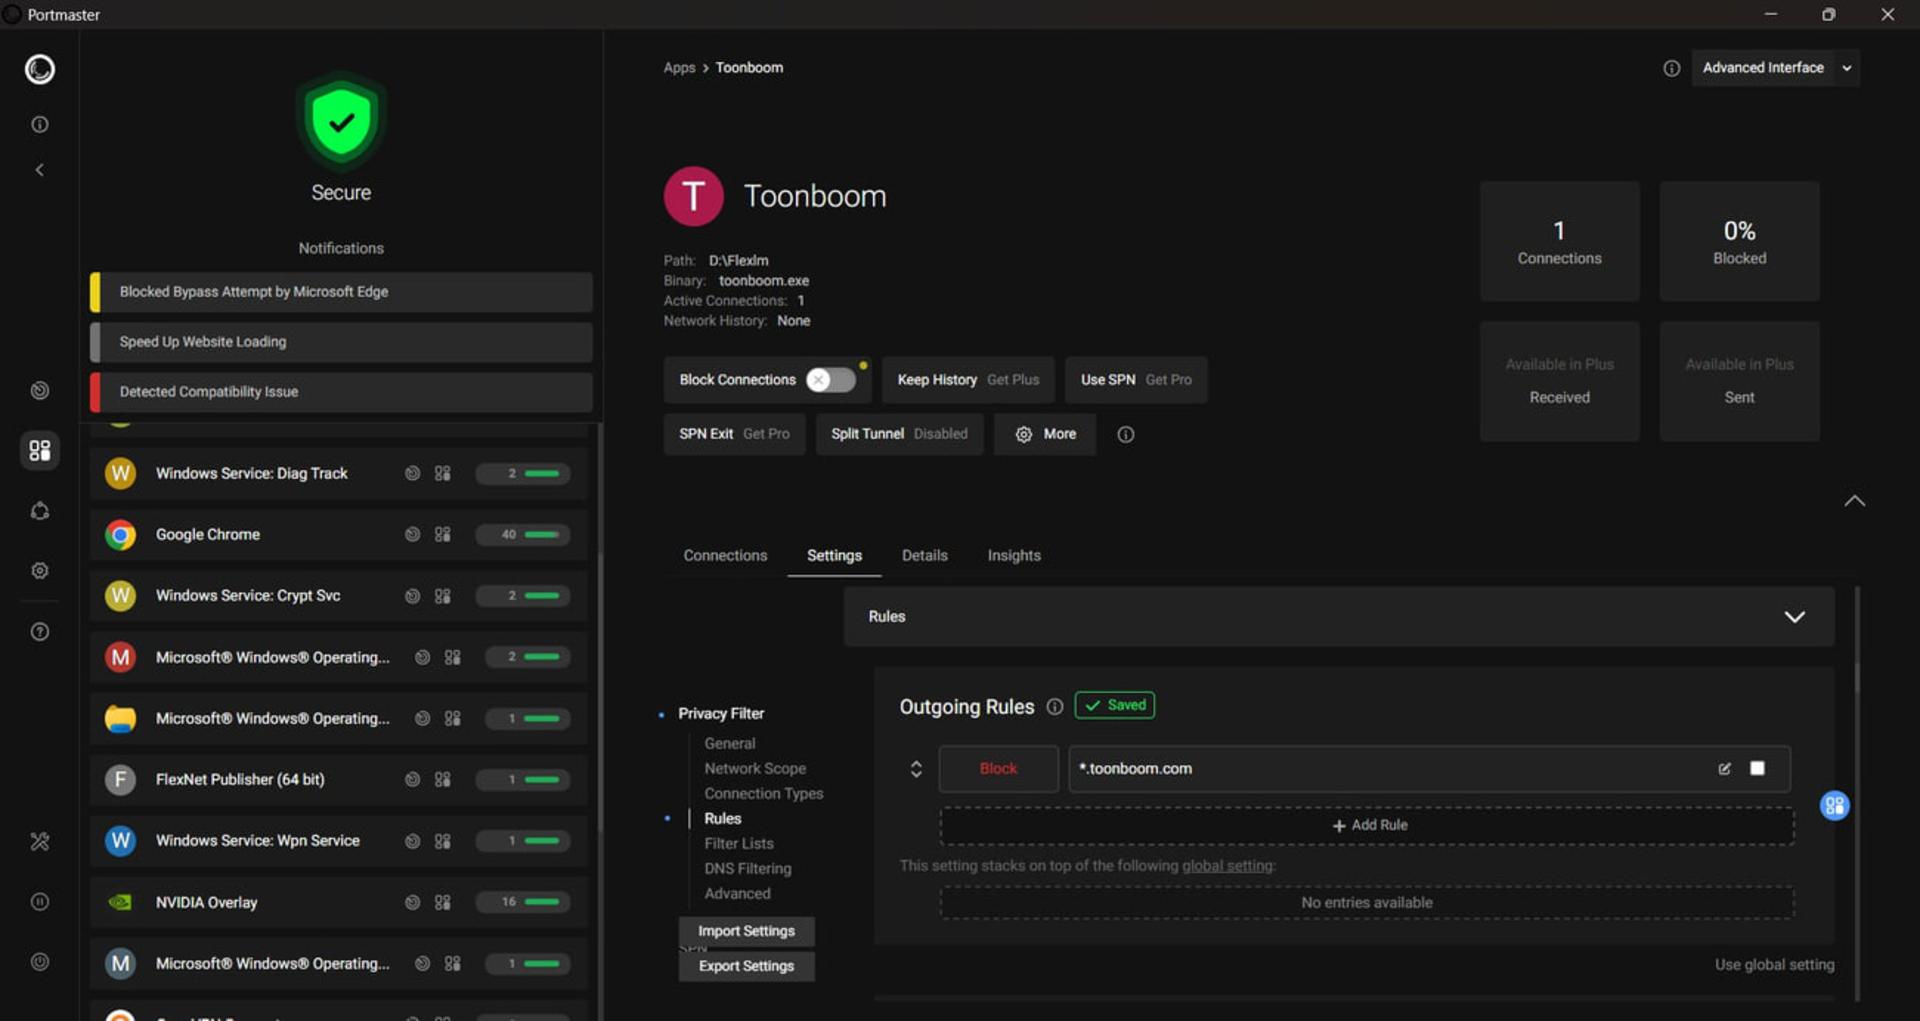The width and height of the screenshot is (1920, 1021).
Task: Expand the Rules section dropdown
Action: click(x=1794, y=617)
